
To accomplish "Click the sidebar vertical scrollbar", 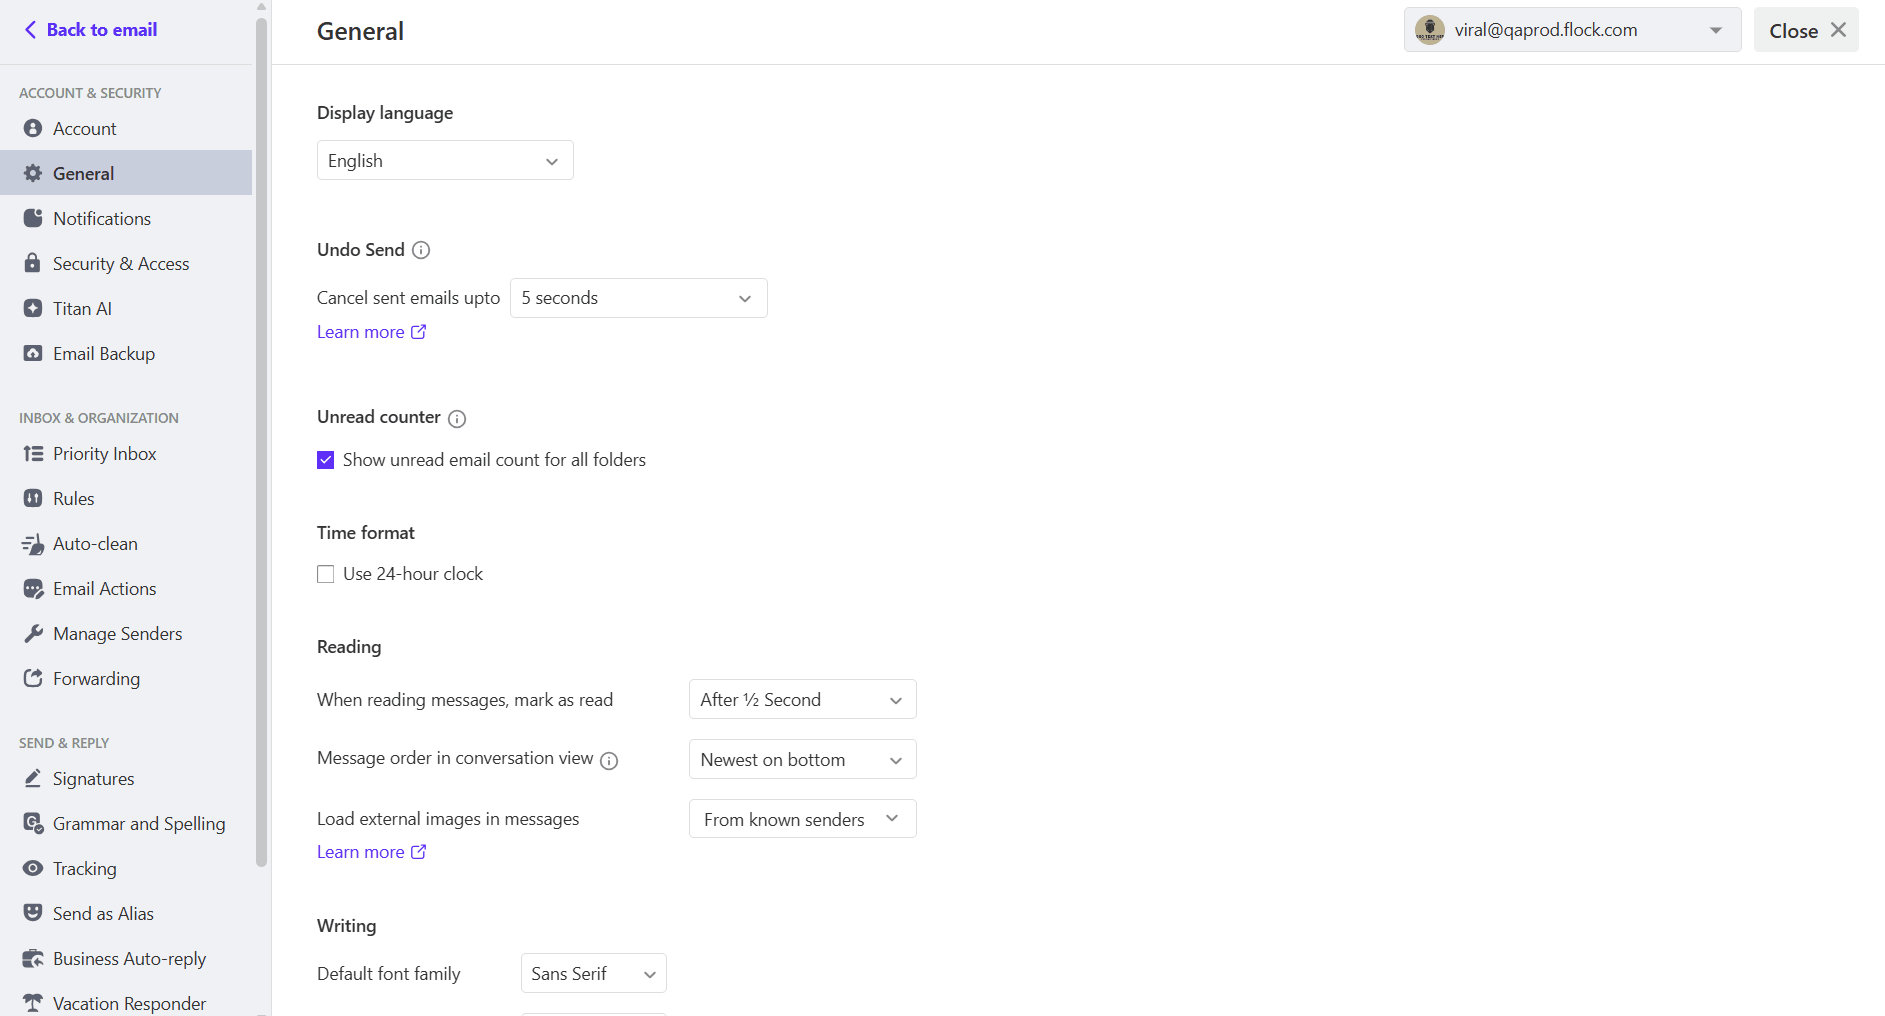I will tap(262, 440).
